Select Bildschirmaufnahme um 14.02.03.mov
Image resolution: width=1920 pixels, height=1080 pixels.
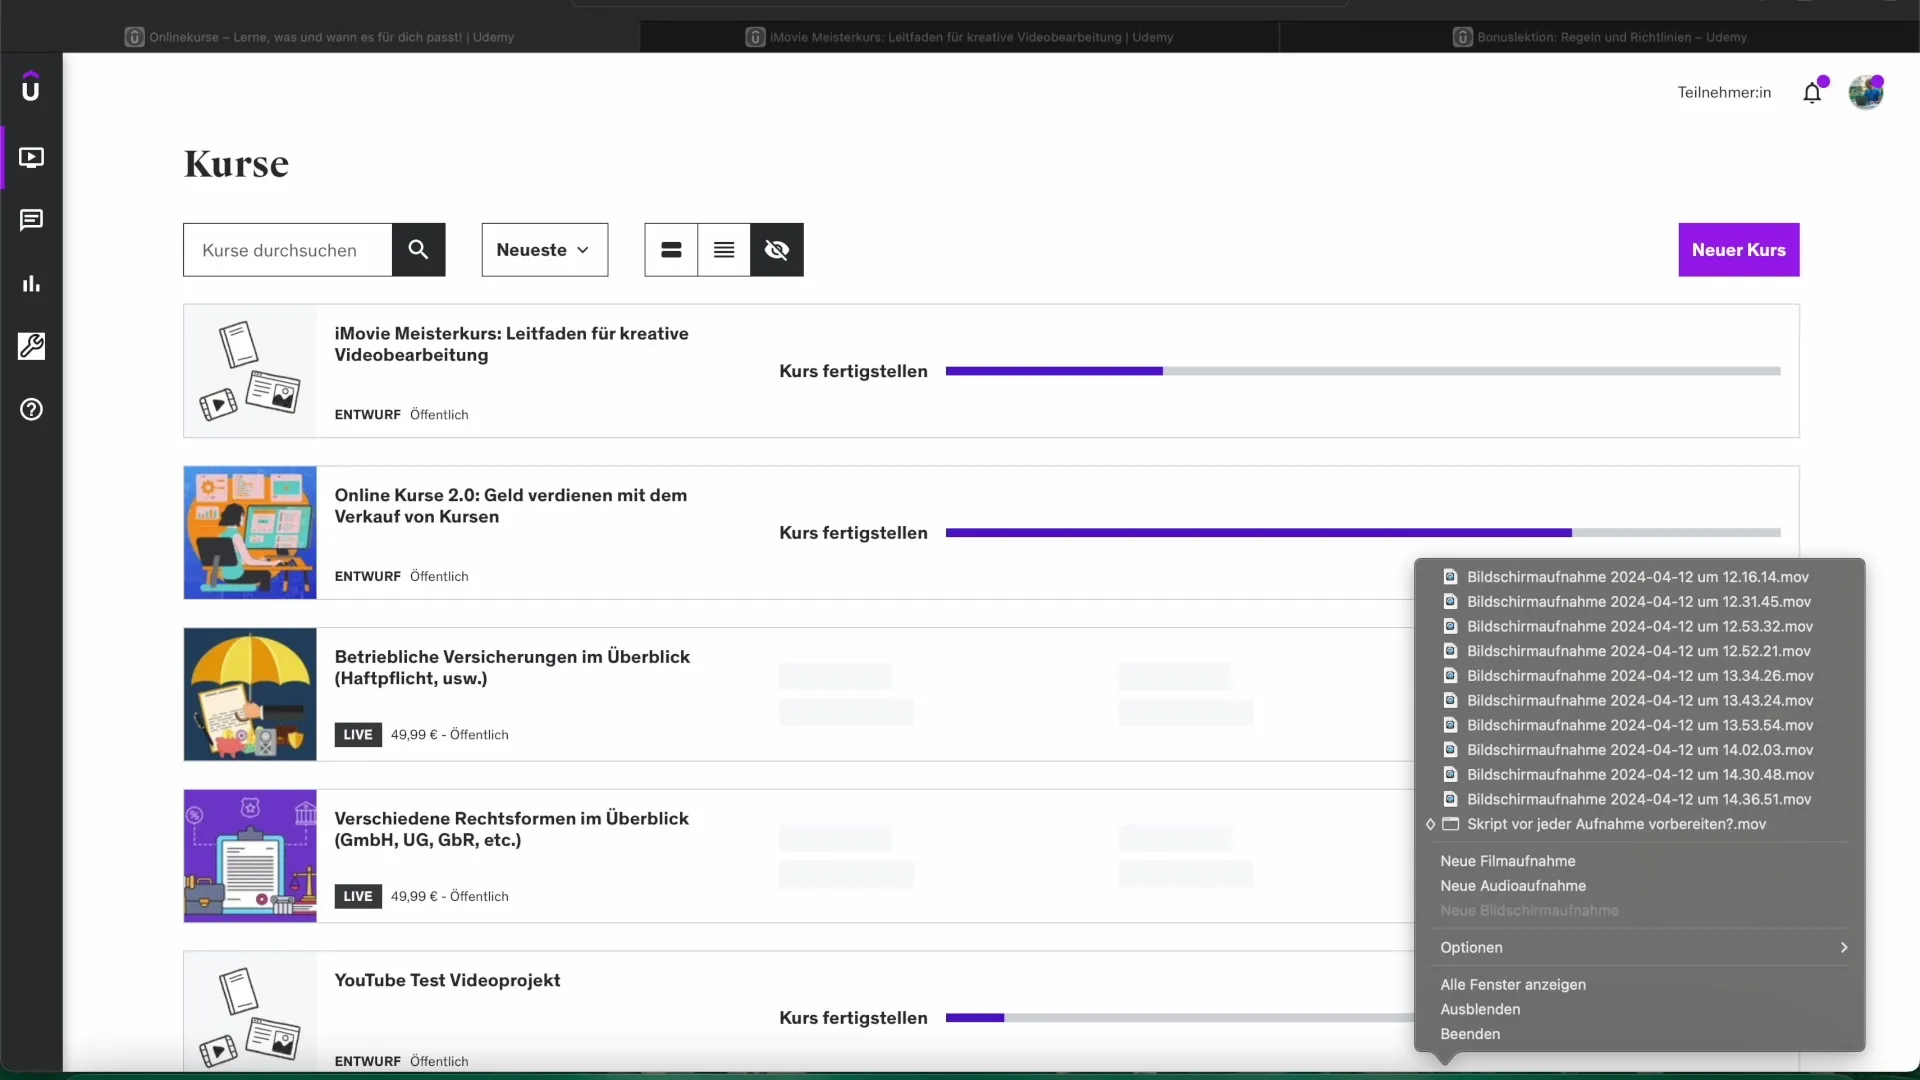pyautogui.click(x=1640, y=750)
